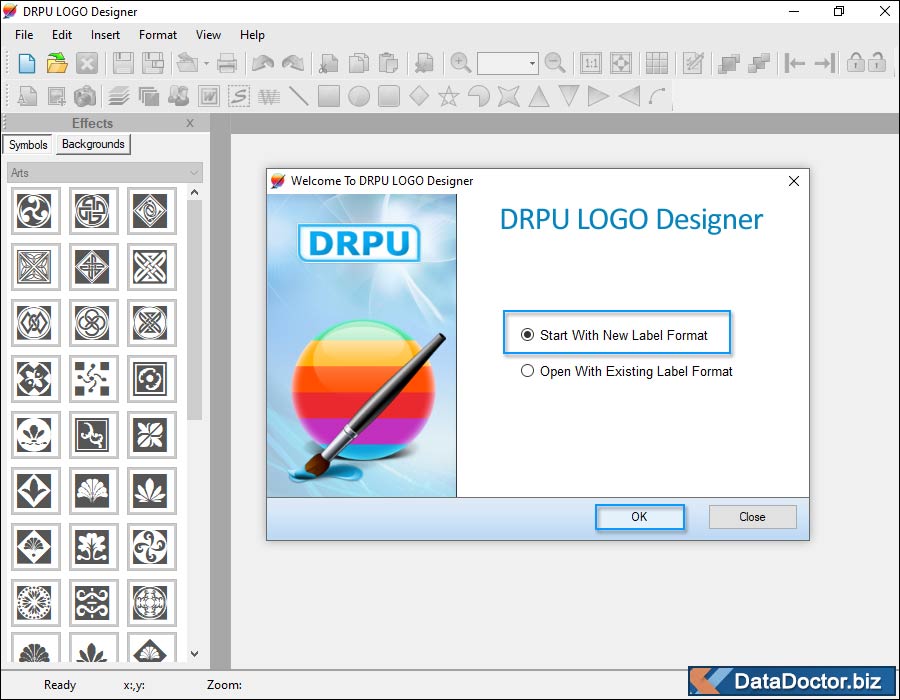Click the stacked layers icon
900x700 pixels.
point(119,96)
